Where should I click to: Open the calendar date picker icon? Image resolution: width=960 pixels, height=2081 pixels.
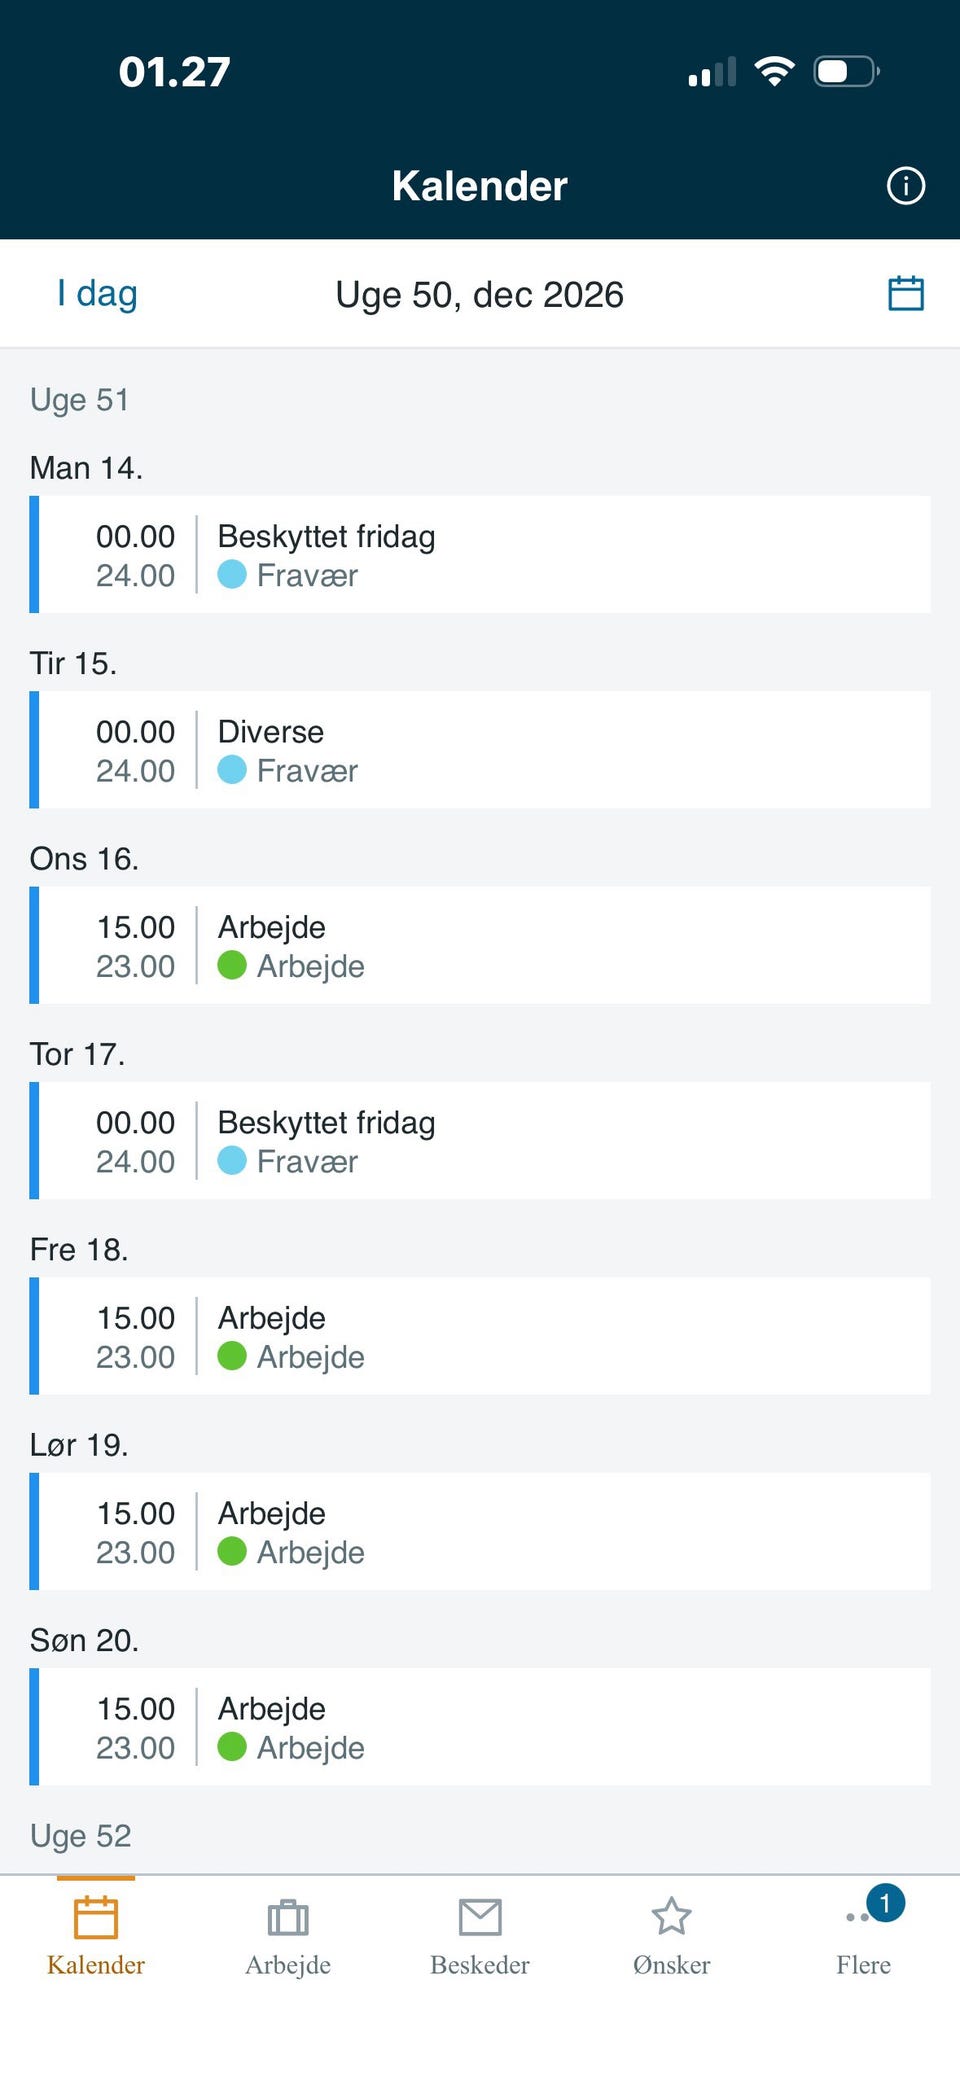pos(906,294)
